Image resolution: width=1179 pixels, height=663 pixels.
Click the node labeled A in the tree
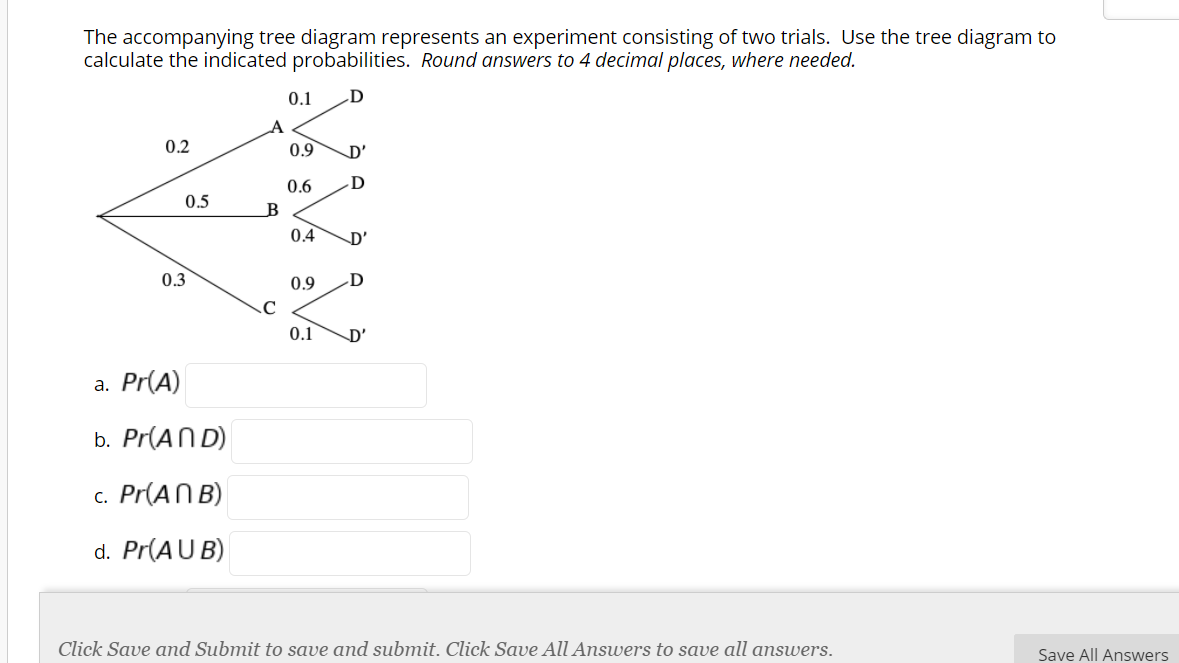pos(276,126)
